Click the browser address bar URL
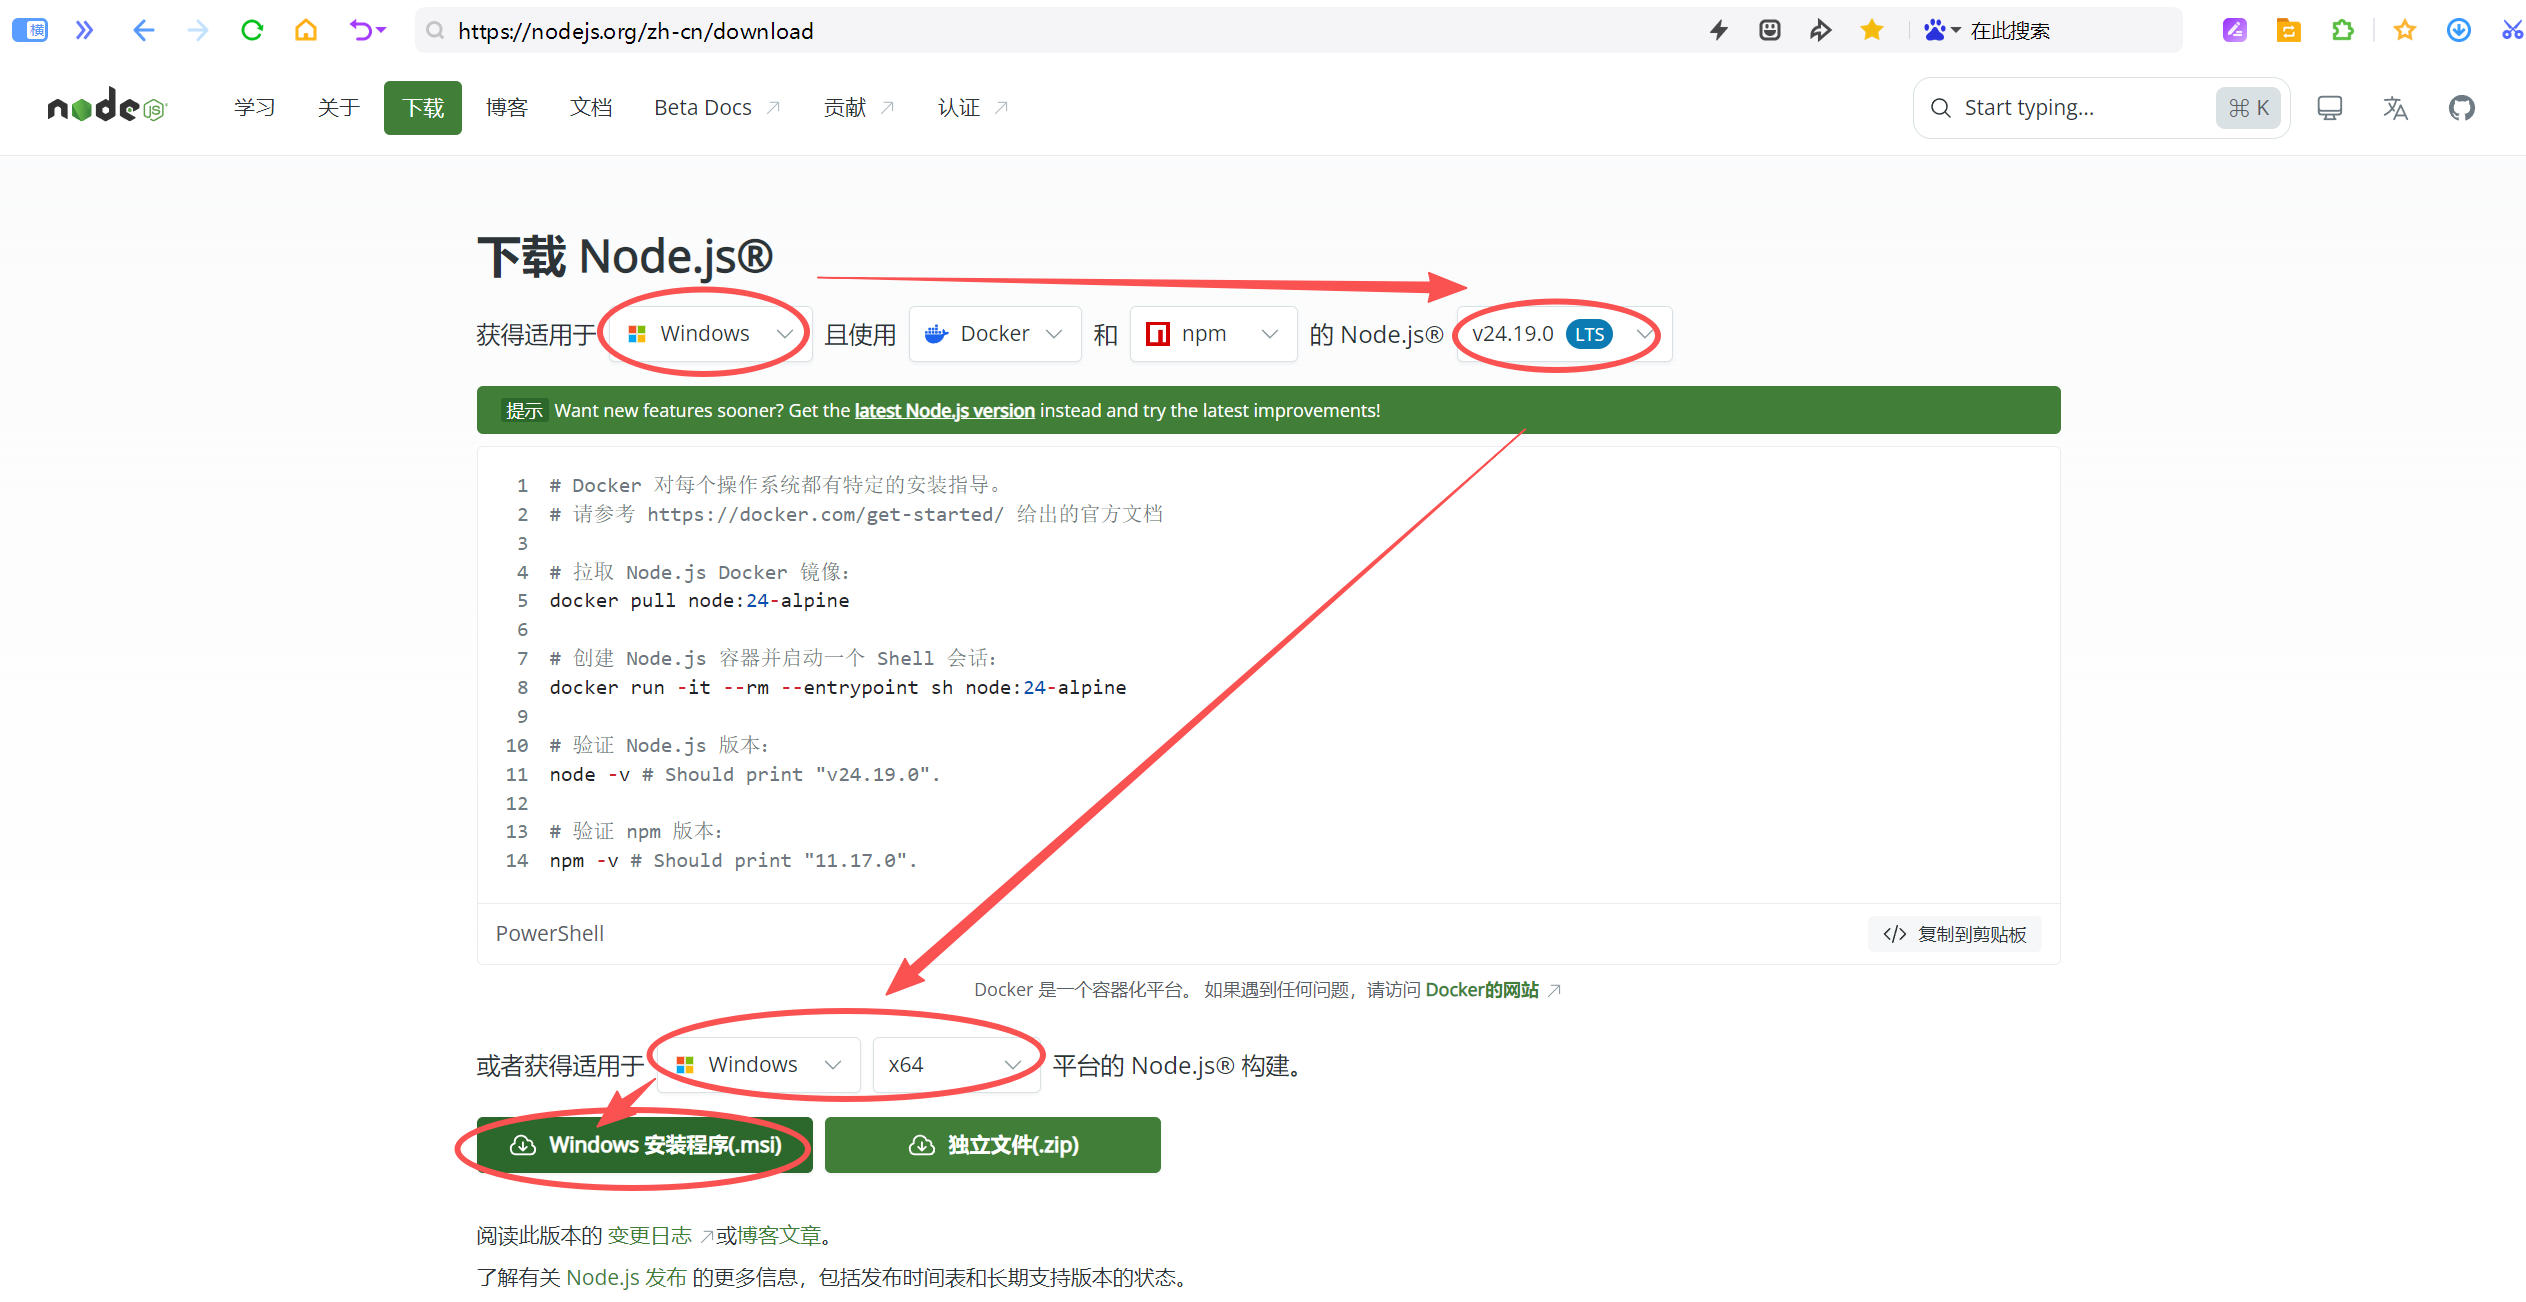The image size is (2526, 1302). pyautogui.click(x=635, y=31)
